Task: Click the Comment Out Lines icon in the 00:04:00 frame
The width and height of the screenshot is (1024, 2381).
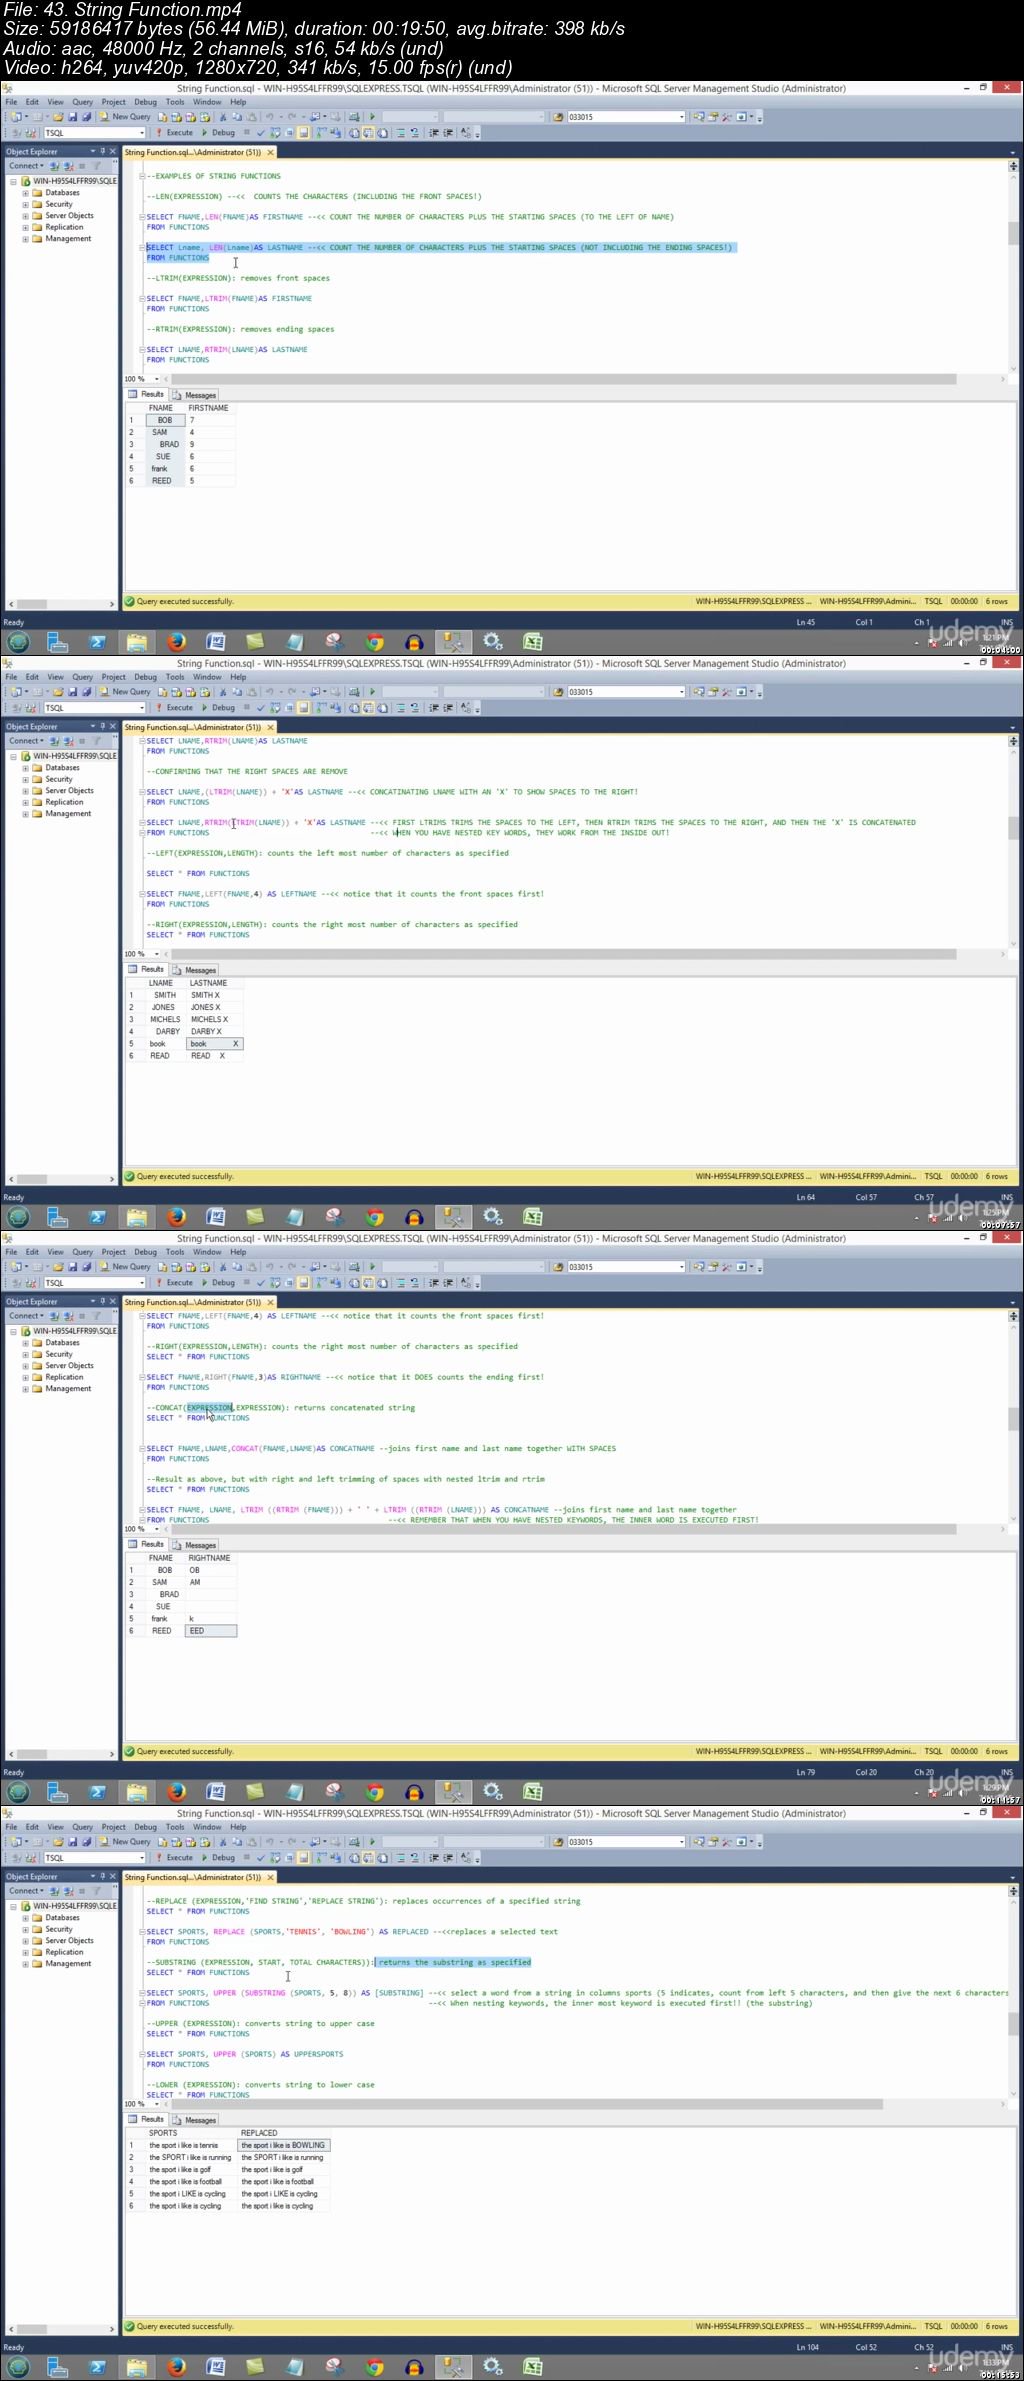Action: point(400,133)
